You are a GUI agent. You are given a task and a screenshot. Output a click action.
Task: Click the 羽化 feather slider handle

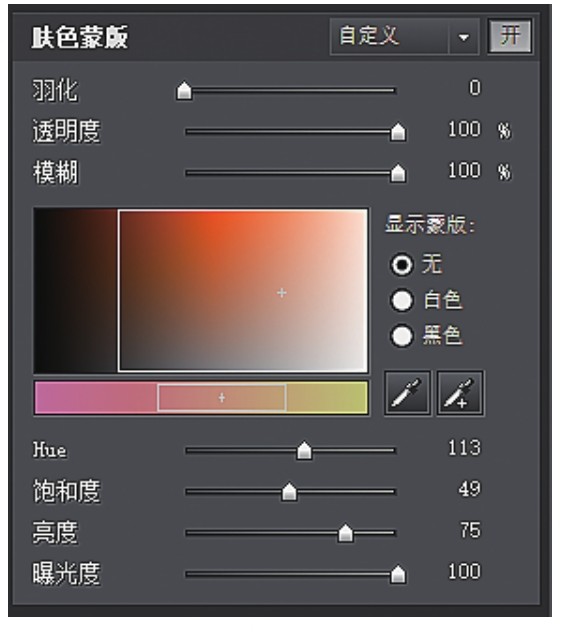pos(184,90)
